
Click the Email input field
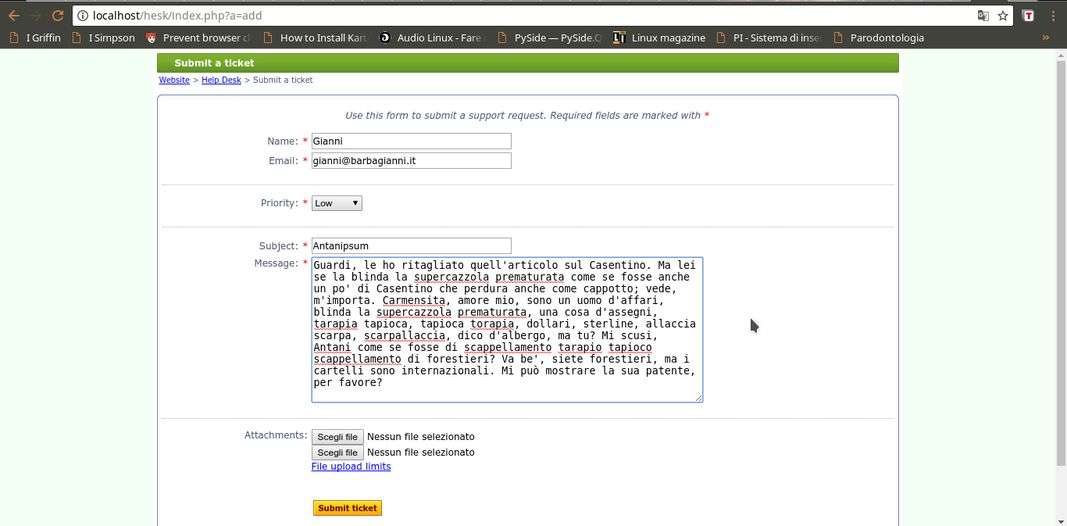pyautogui.click(x=411, y=161)
